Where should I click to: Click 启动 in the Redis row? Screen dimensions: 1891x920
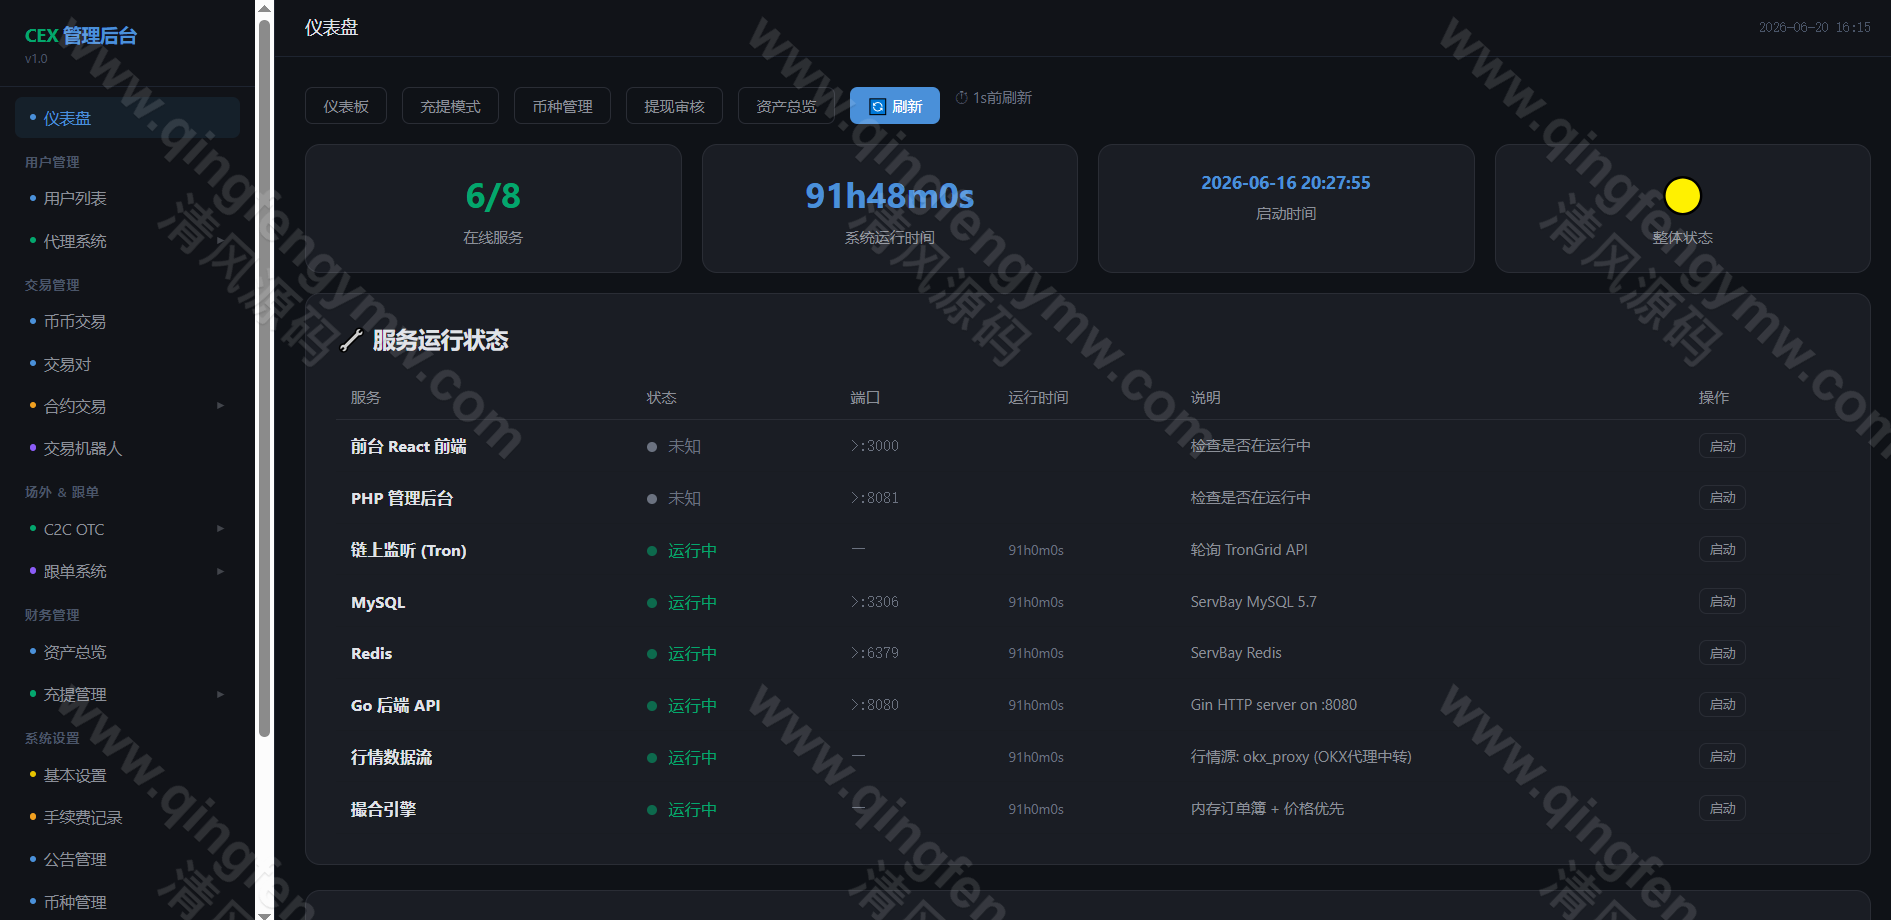(1722, 653)
